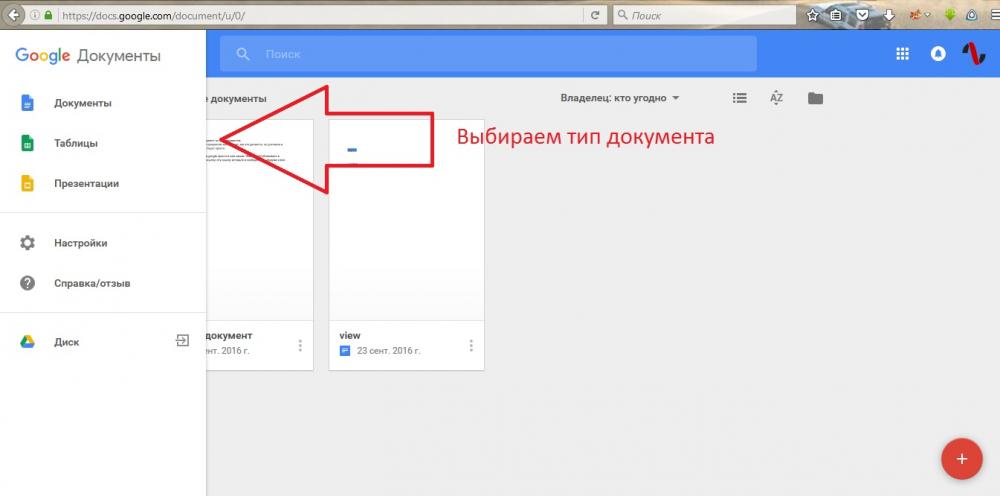Click the Google Документы logo

pyautogui.click(x=88, y=56)
